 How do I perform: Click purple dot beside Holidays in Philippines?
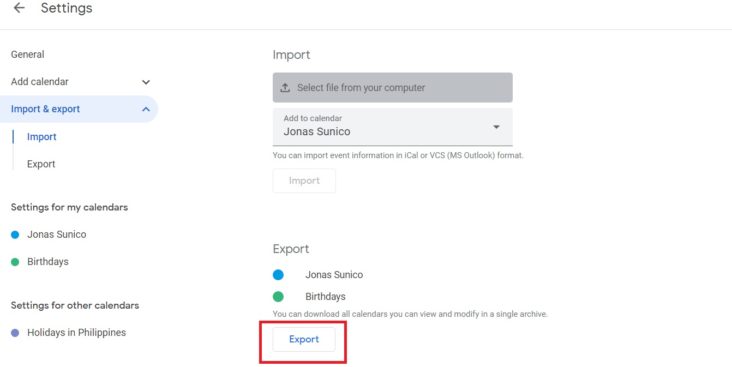click(15, 333)
